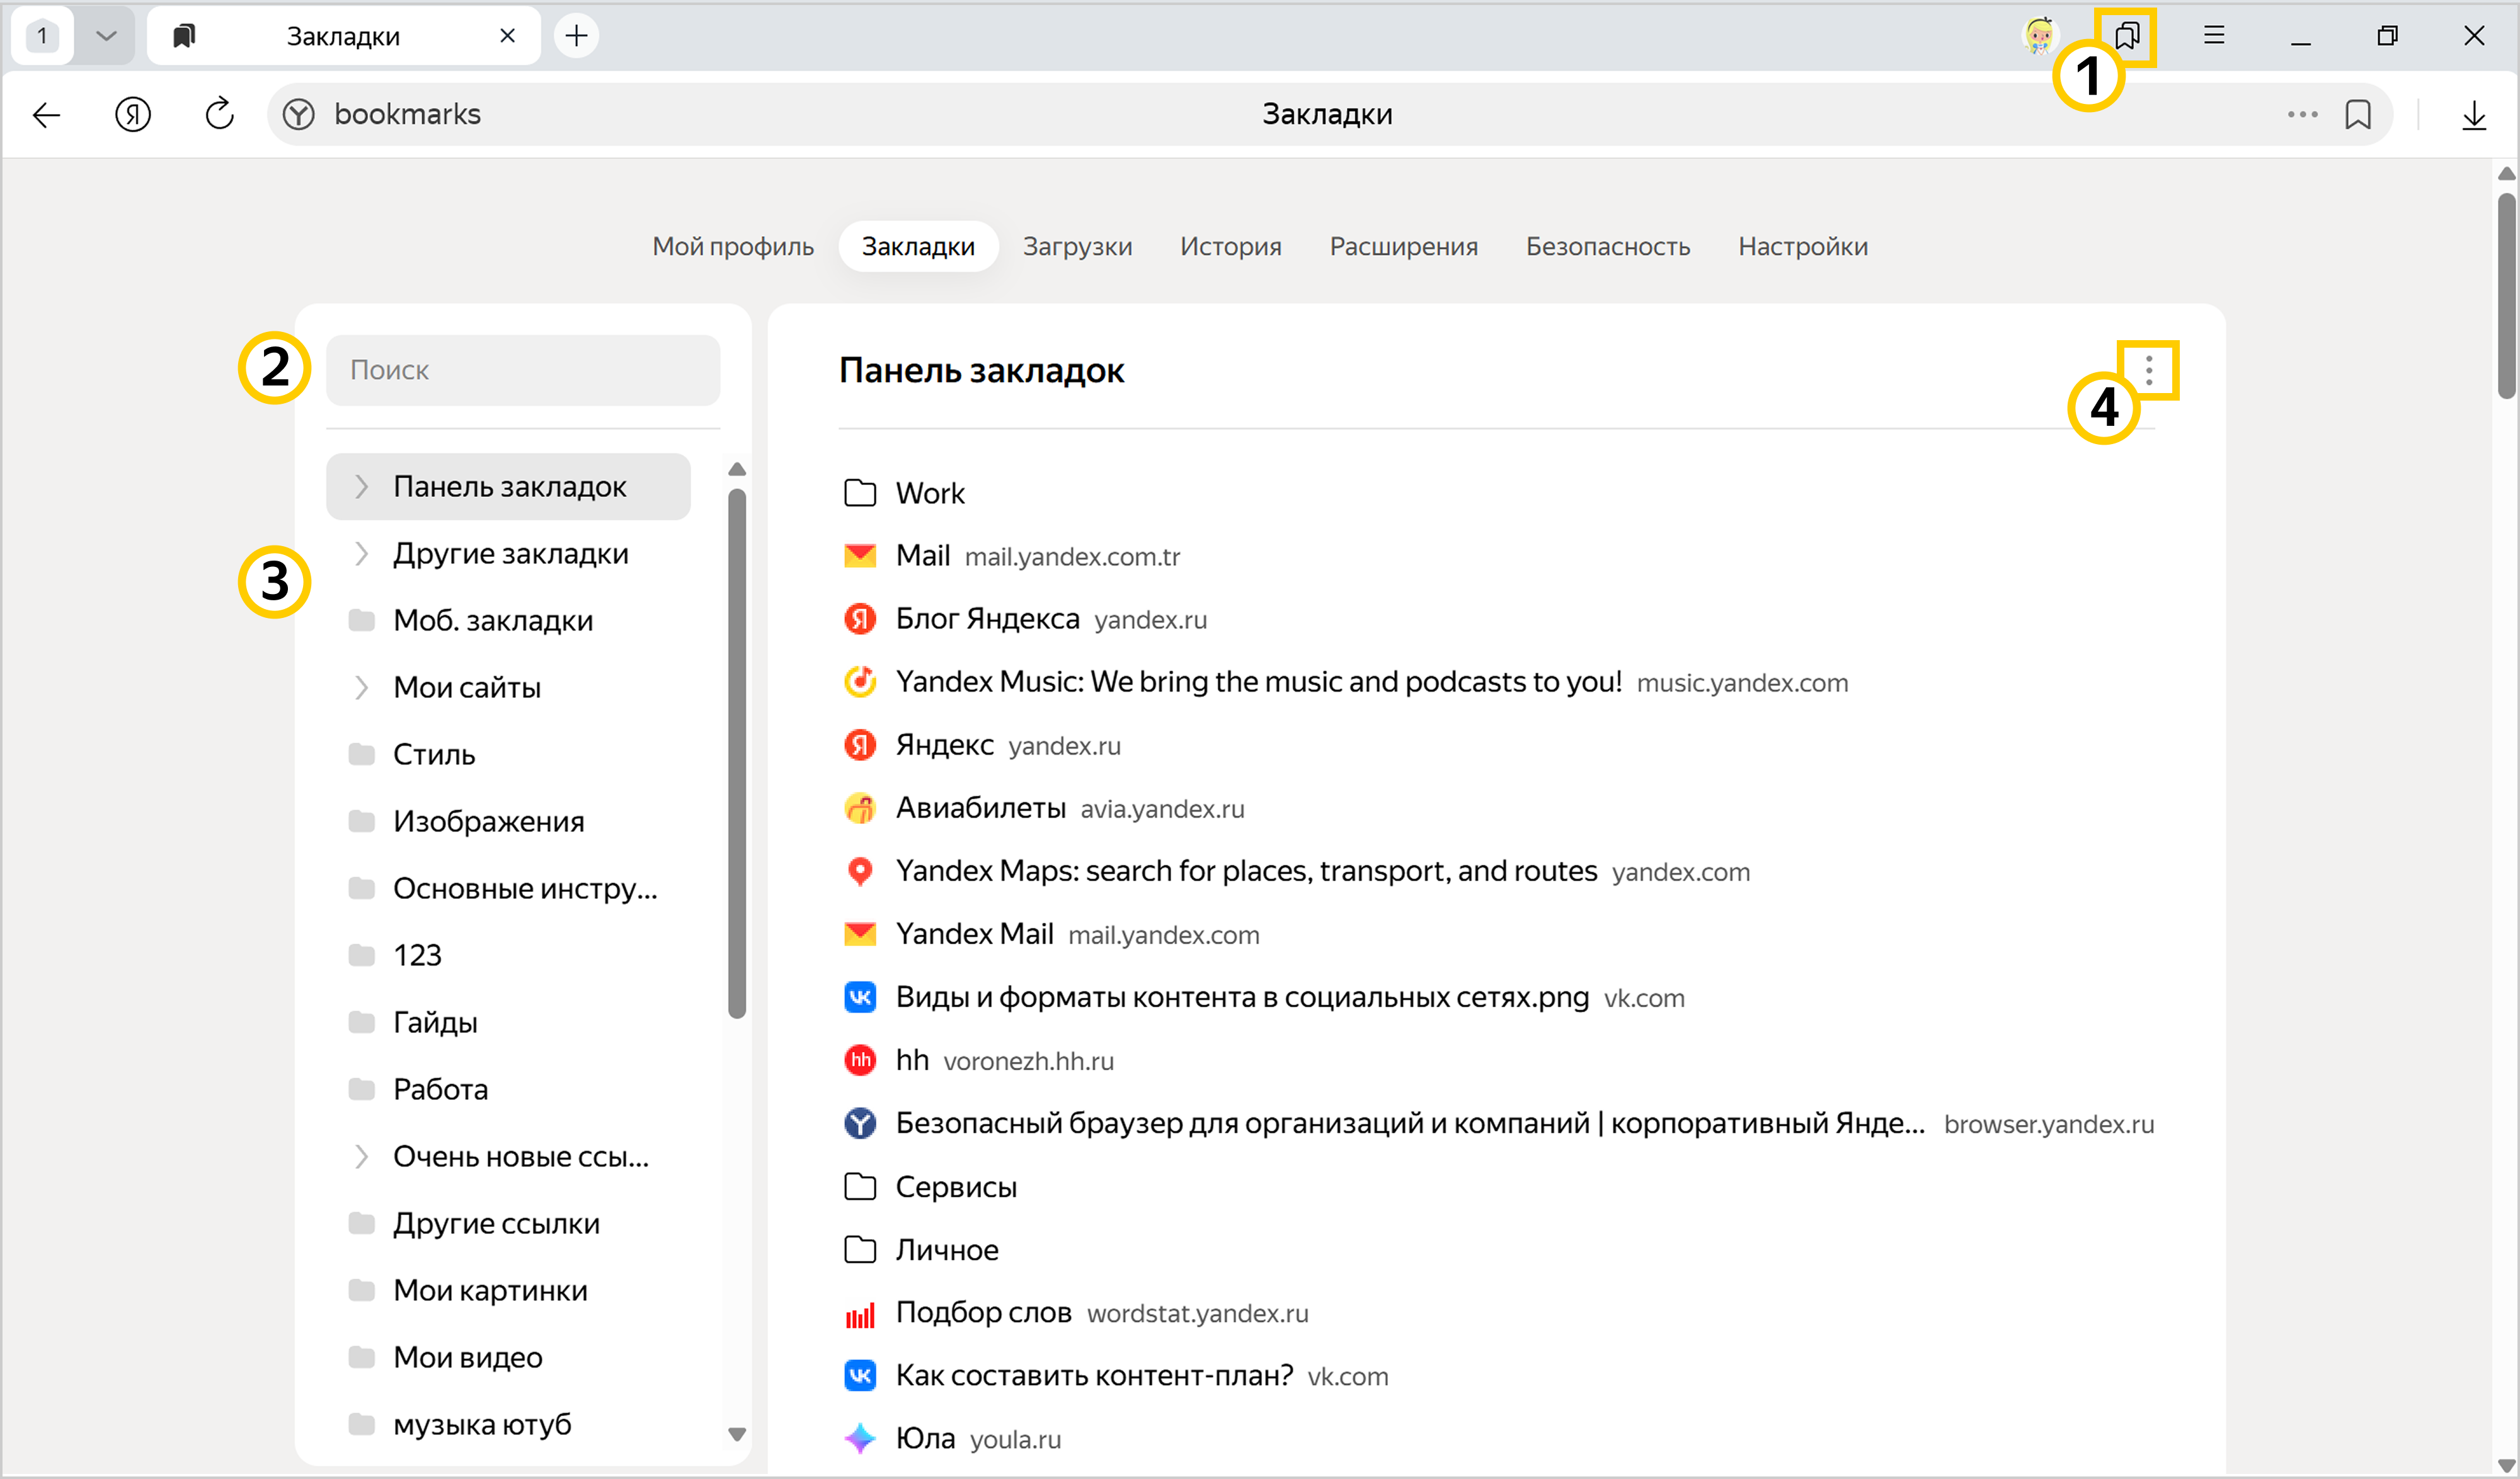Select the Гайды folder in sidebar
Viewport: 2520px width, 1479px height.
(x=435, y=1022)
